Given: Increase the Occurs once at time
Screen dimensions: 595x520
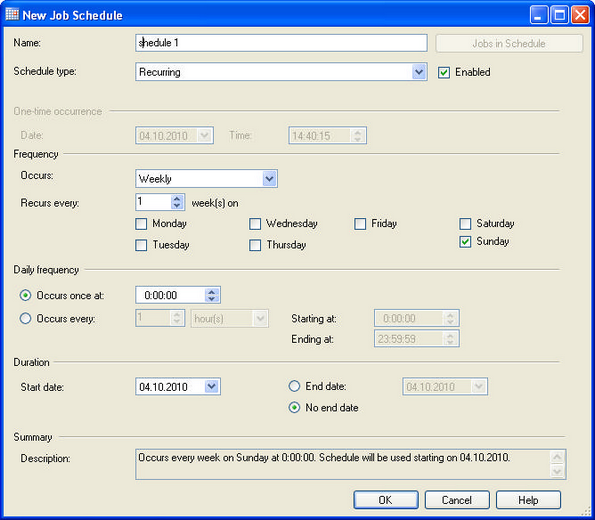Looking at the screenshot, I should pos(212,292).
